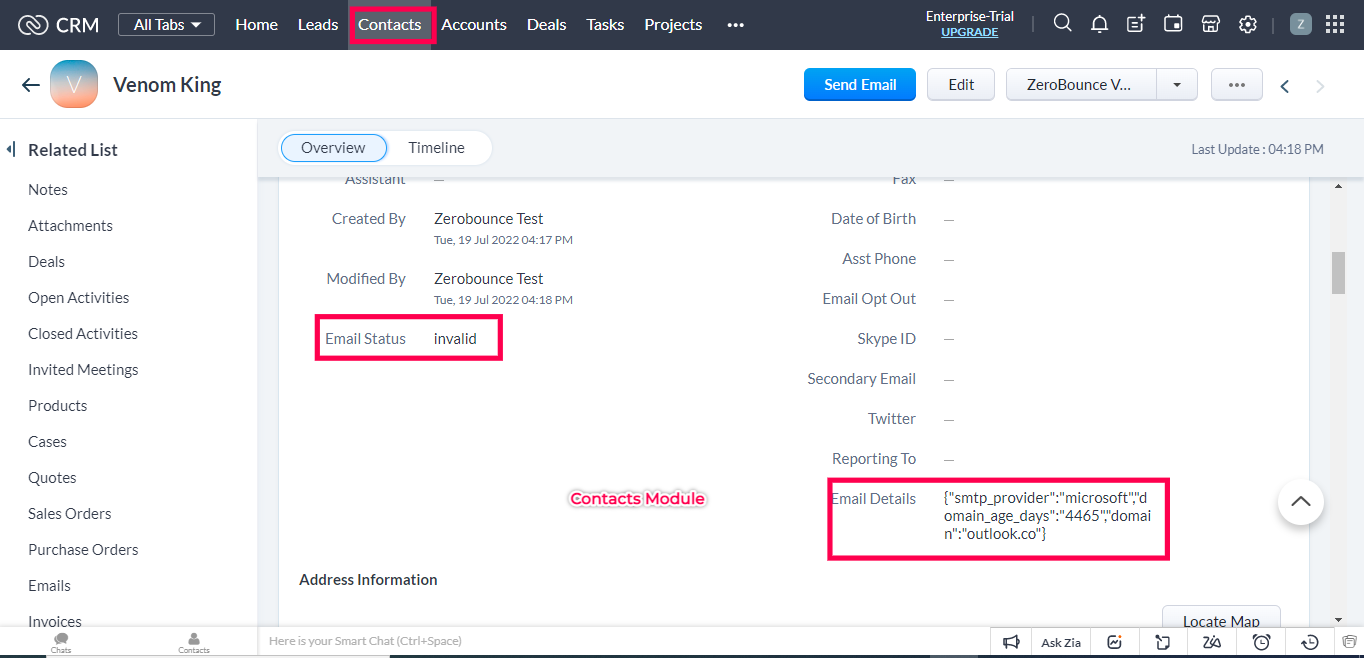1364x658 pixels.
Task: Click the announcements megaphone icon
Action: pyautogui.click(x=1012, y=642)
